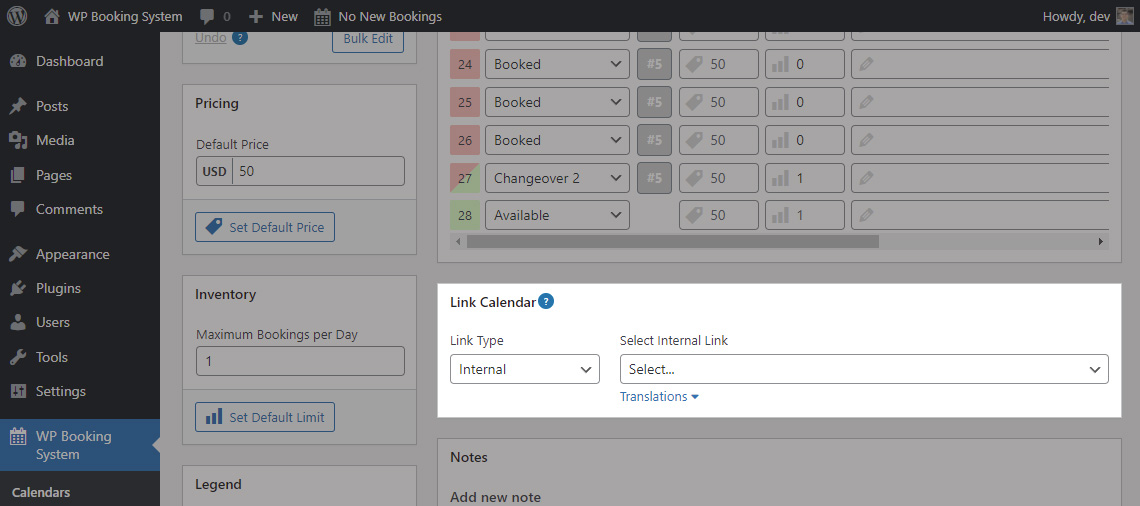Click the help icon next to Undo
The width and height of the screenshot is (1140, 506).
point(240,38)
